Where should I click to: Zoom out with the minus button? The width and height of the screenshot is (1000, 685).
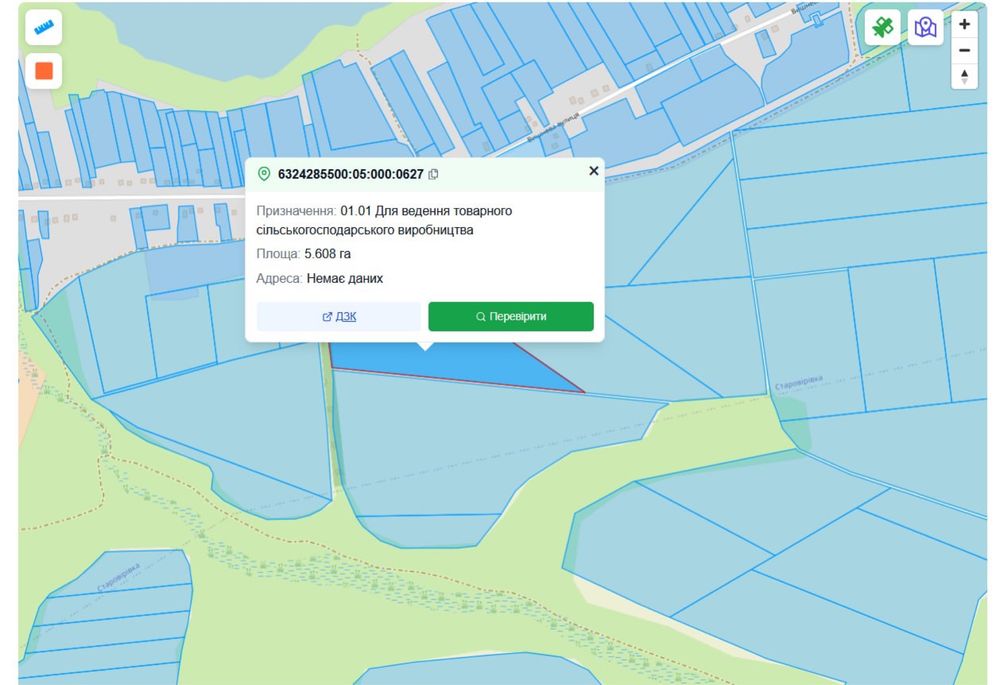(x=964, y=50)
